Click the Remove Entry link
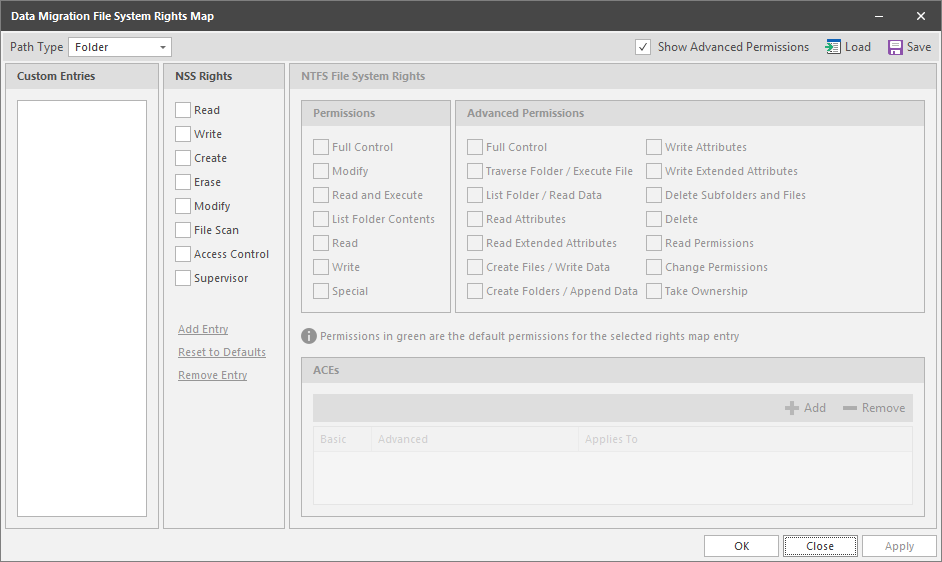The height and width of the screenshot is (562, 942). point(213,375)
